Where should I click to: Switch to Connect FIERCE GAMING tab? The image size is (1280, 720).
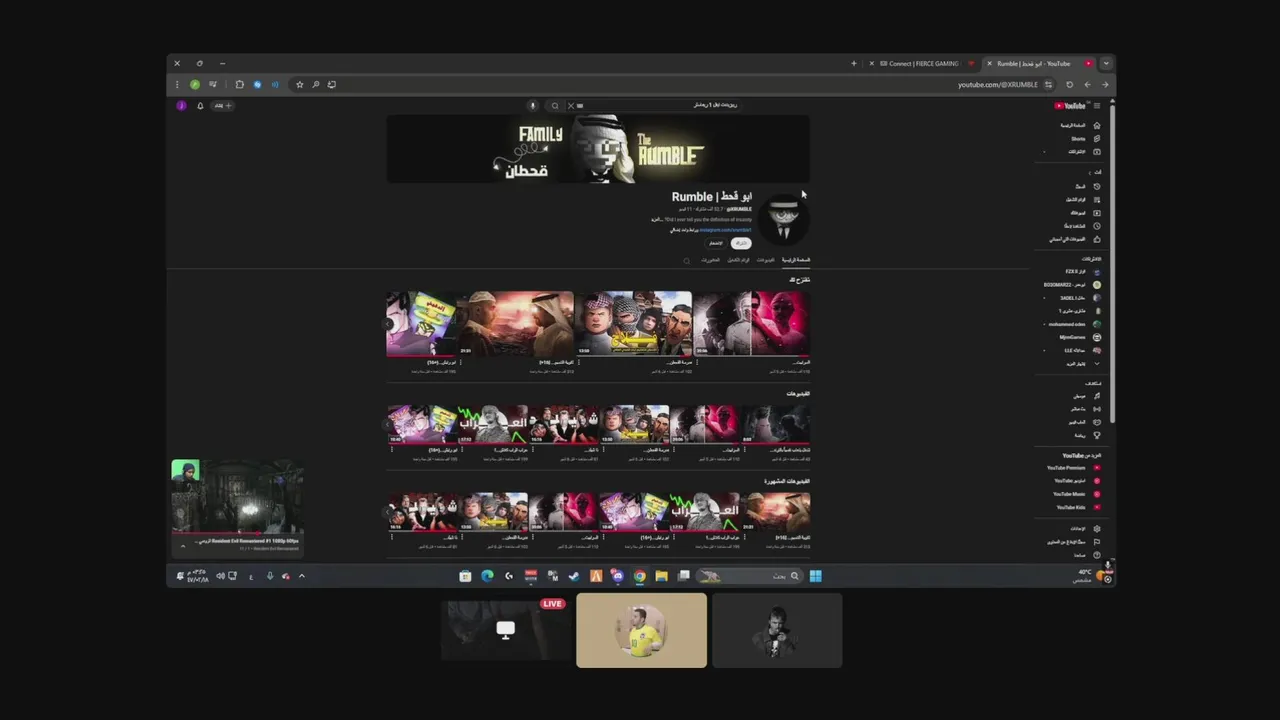click(923, 63)
